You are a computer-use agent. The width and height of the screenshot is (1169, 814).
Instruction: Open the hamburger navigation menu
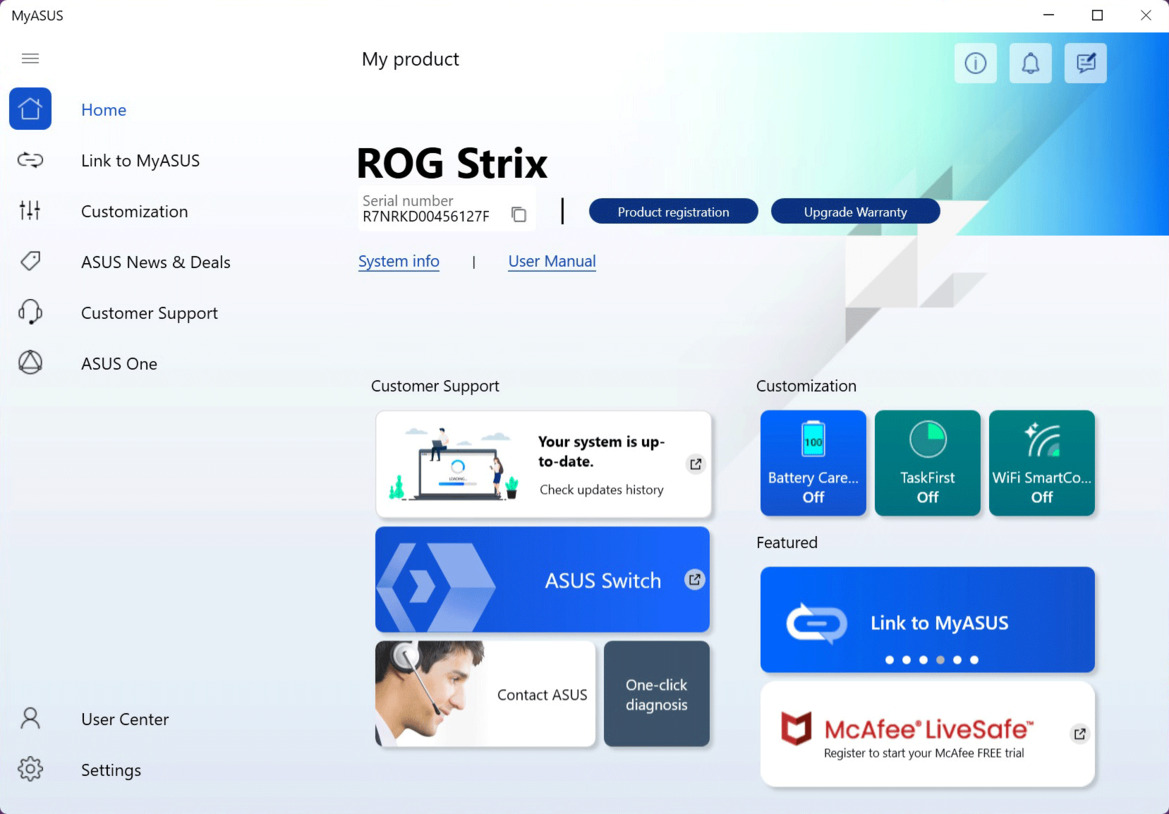(x=31, y=58)
